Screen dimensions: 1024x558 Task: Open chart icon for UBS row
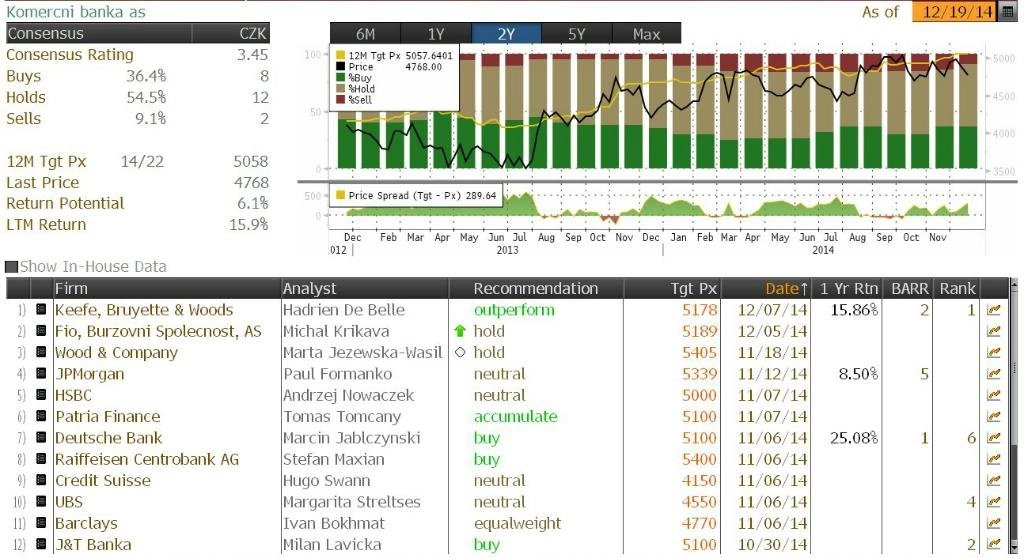[993, 502]
